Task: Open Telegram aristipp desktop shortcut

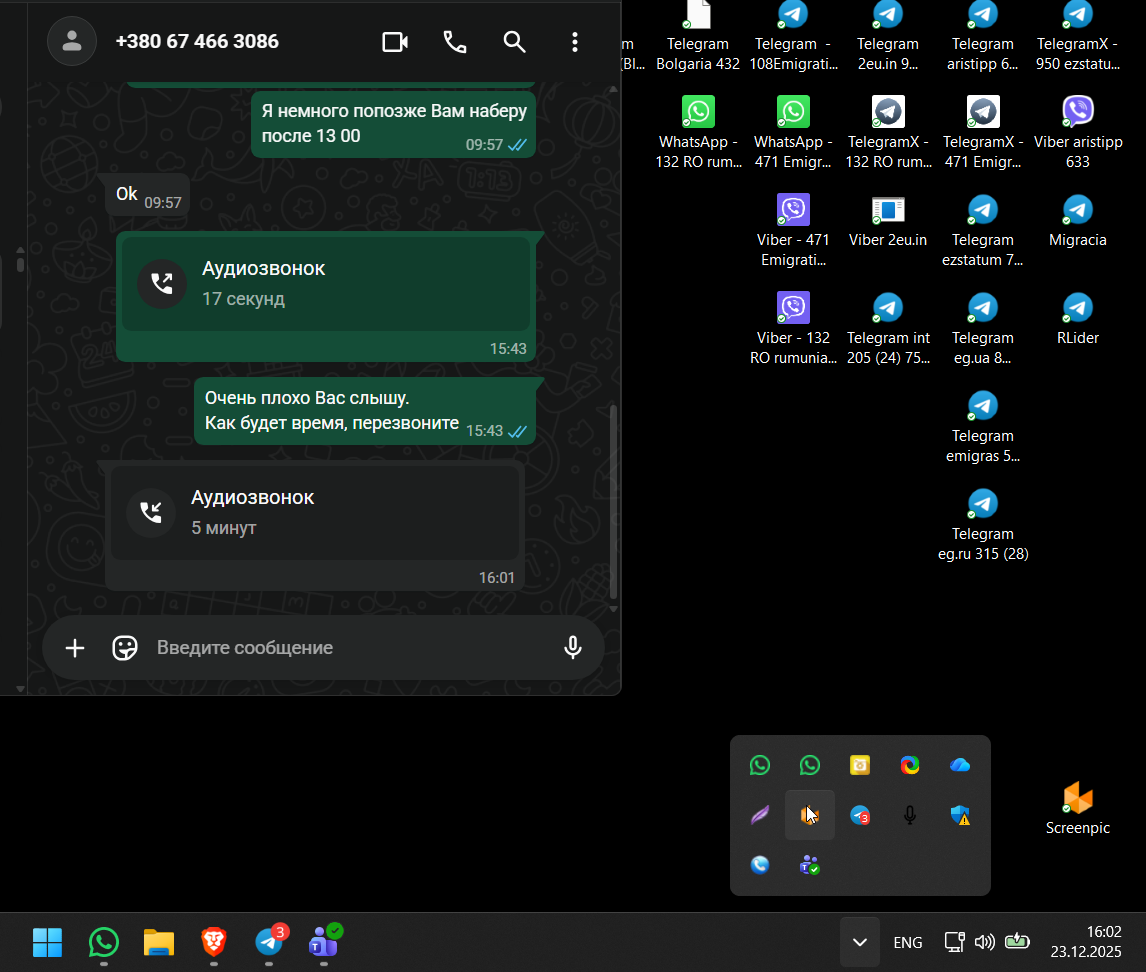Action: point(983,37)
